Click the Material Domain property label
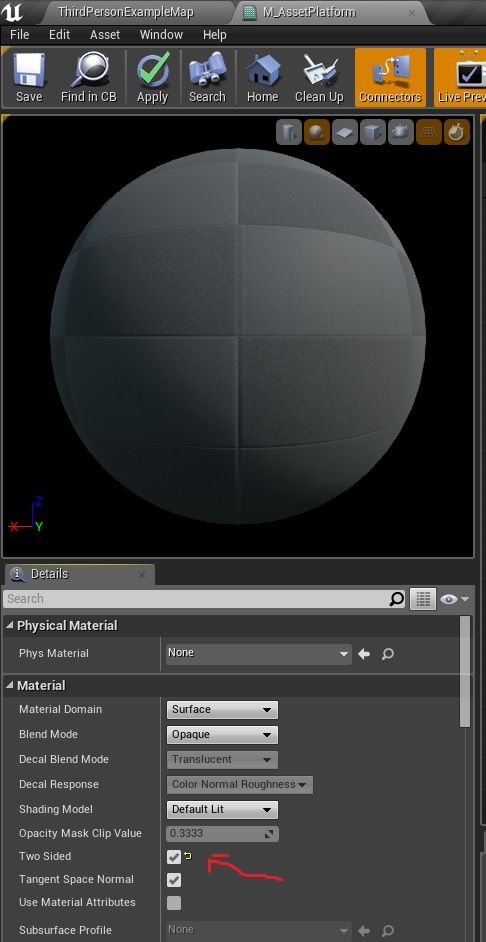 click(61, 710)
